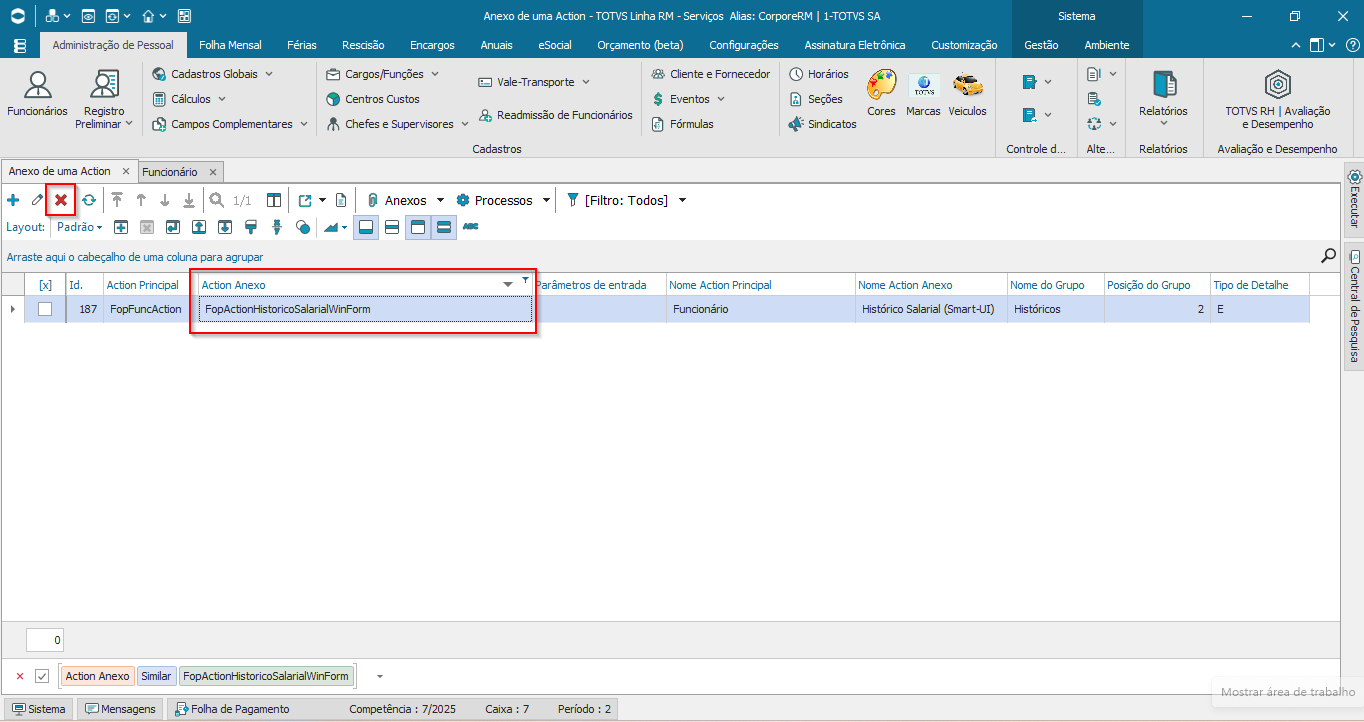Click Folha de Pagamento in status bar

(x=233, y=709)
